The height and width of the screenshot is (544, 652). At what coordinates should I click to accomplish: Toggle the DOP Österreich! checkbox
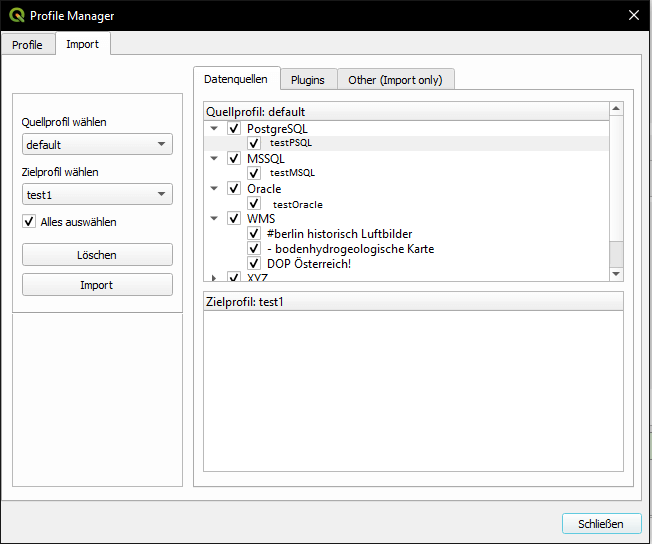(x=254, y=264)
